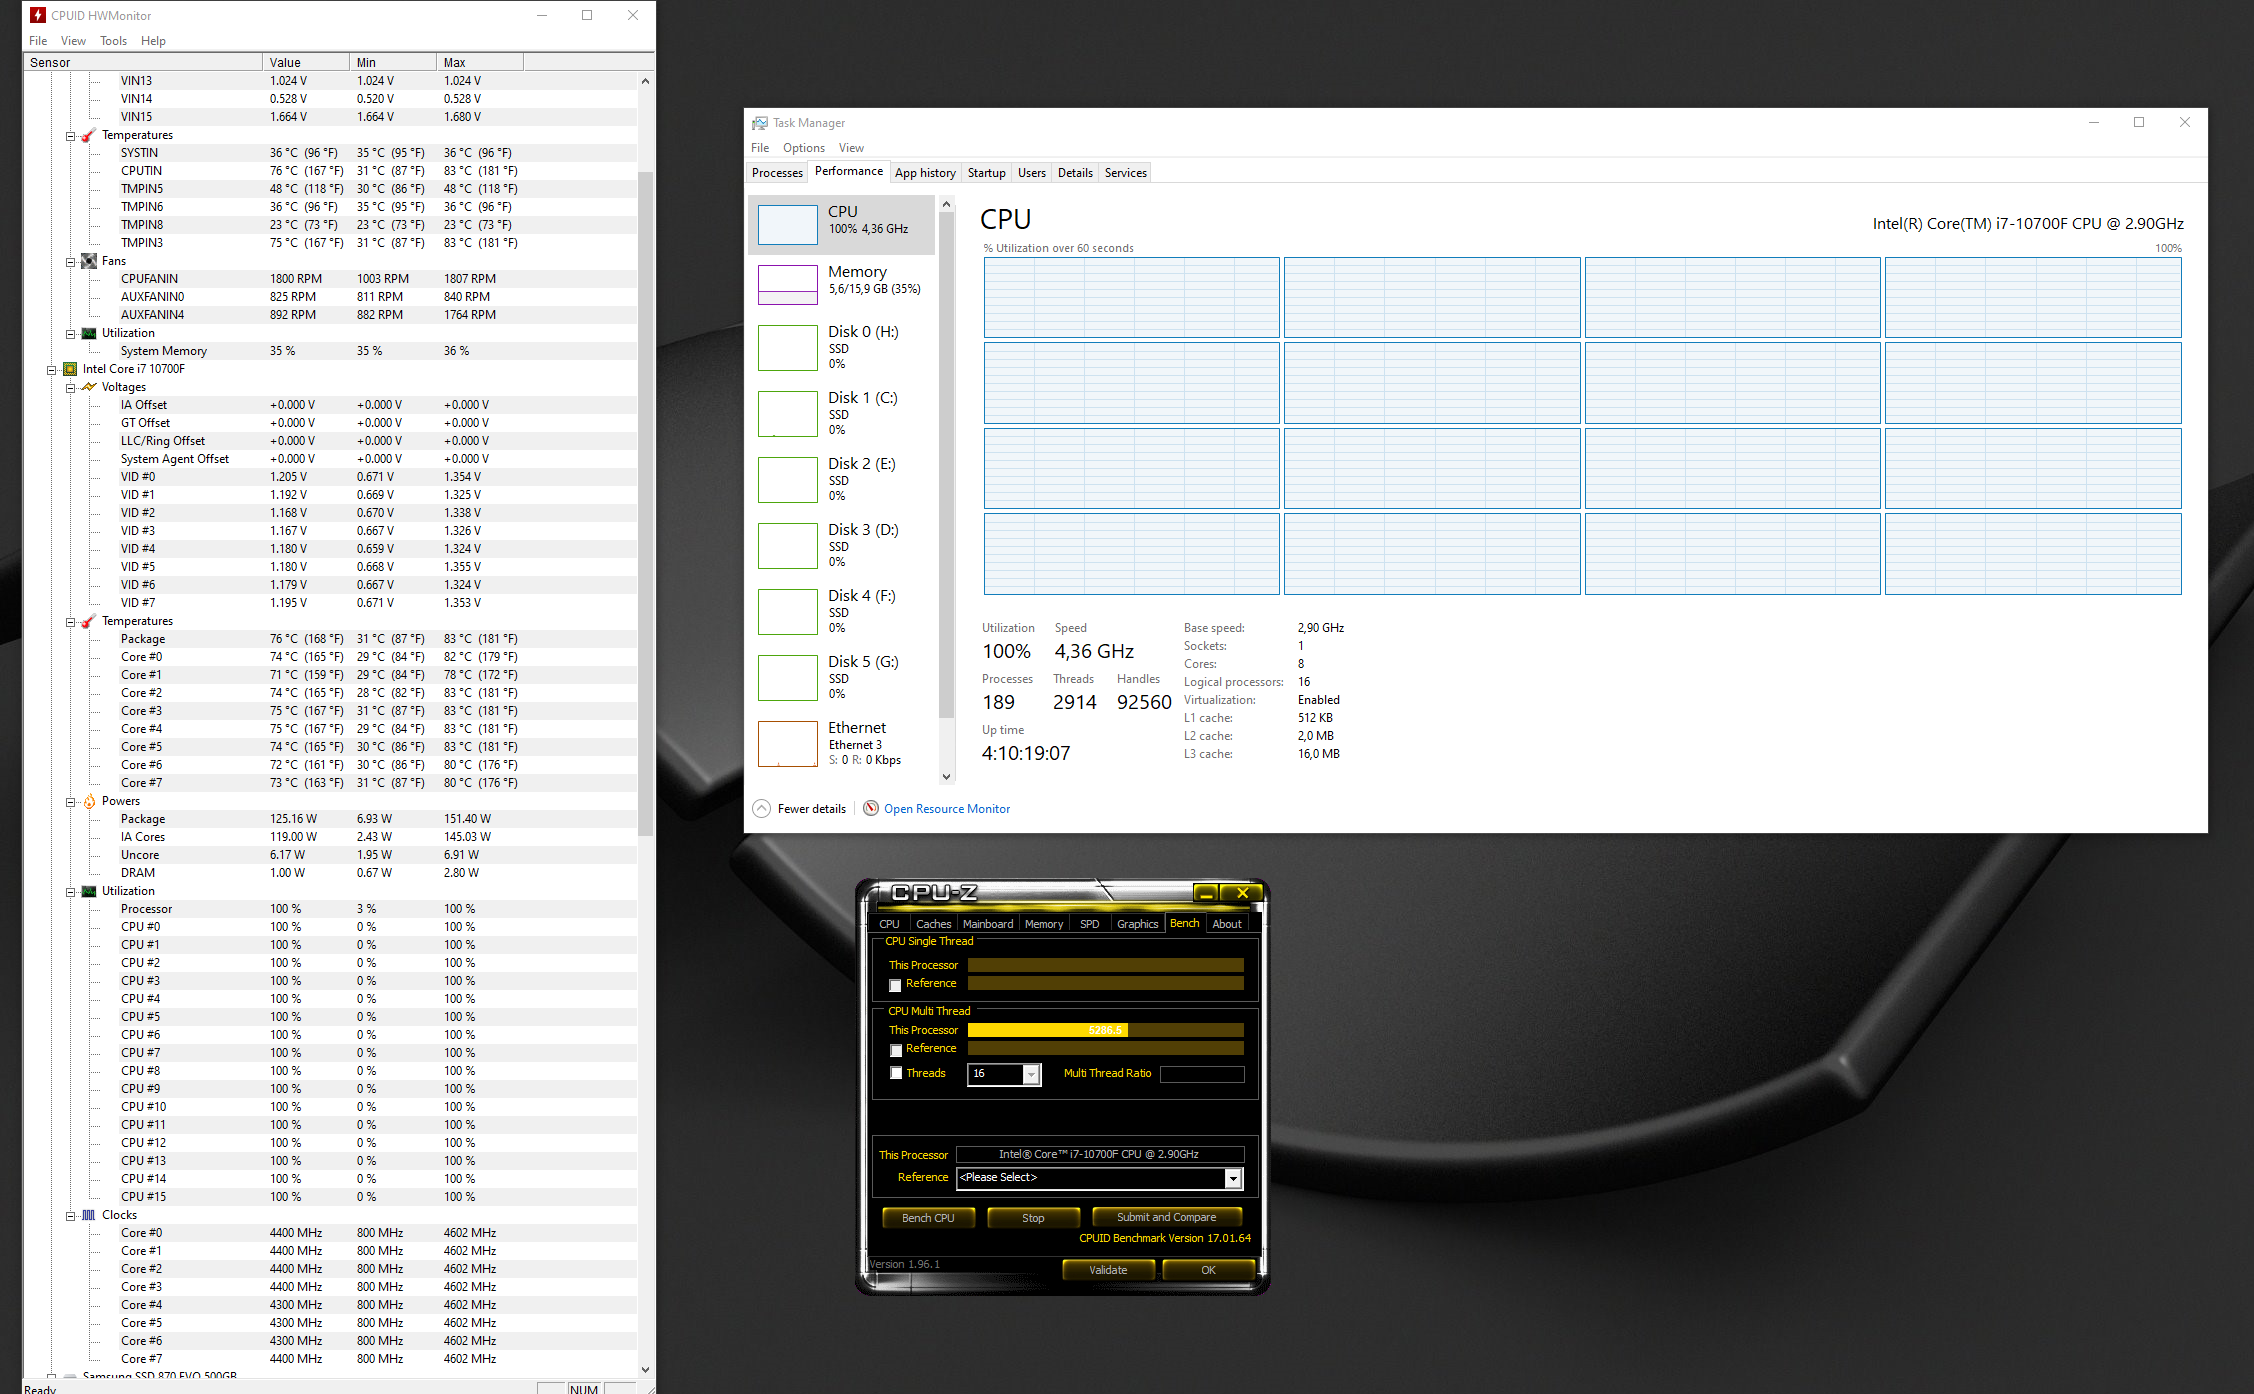Viewport: 2254px width, 1394px height.
Task: Open the HWMonitor File menu
Action: 38,41
